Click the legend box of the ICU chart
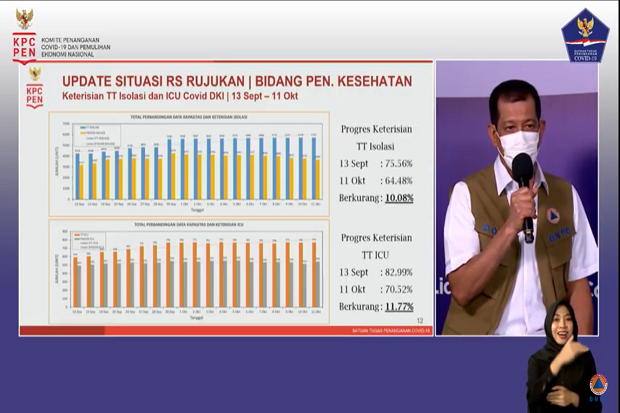 click(x=89, y=241)
